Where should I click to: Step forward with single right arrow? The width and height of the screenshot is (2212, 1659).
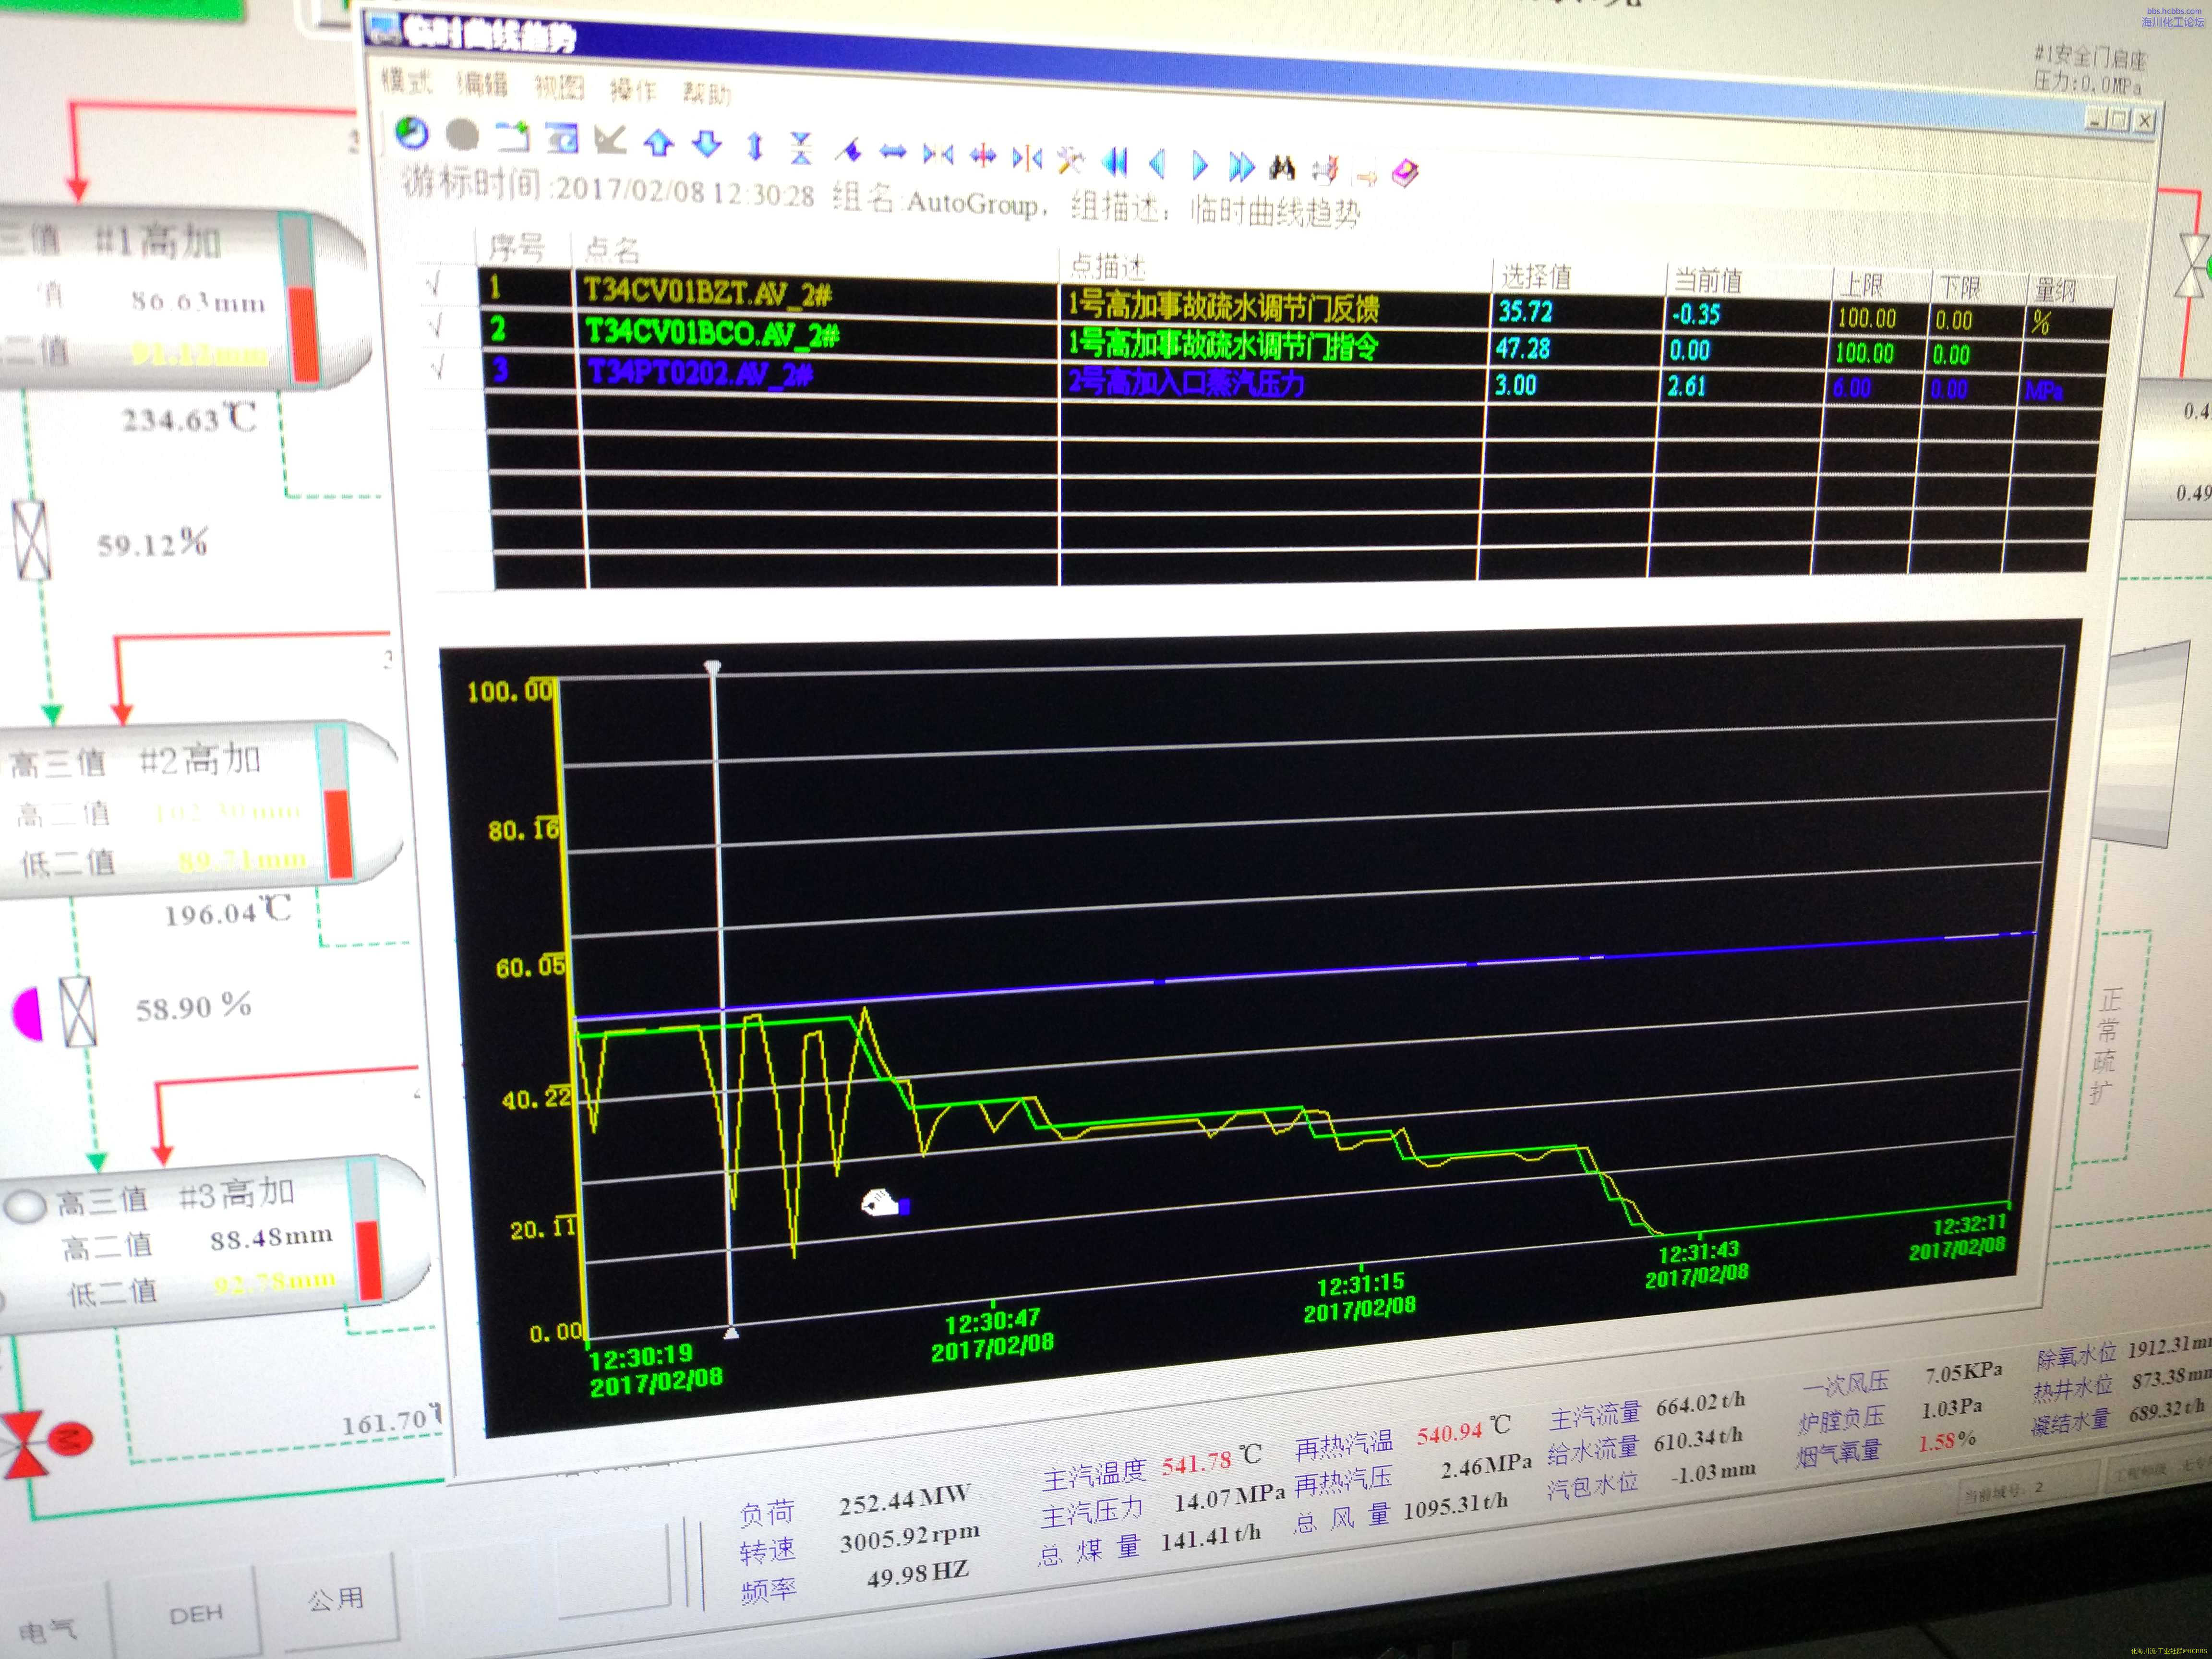pyautogui.click(x=1200, y=165)
